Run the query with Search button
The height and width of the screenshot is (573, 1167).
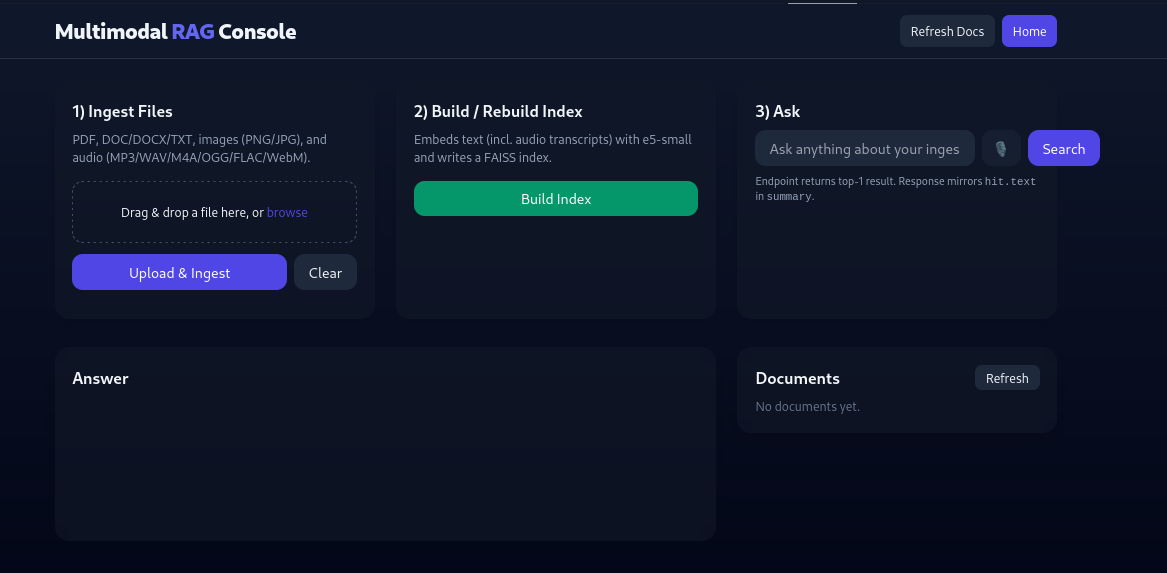pos(1063,149)
